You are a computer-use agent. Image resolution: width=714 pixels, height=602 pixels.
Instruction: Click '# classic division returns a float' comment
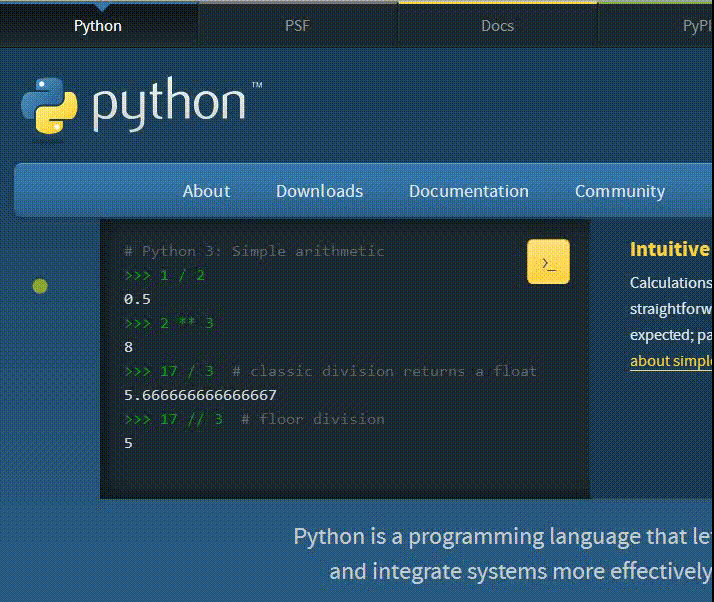(384, 372)
